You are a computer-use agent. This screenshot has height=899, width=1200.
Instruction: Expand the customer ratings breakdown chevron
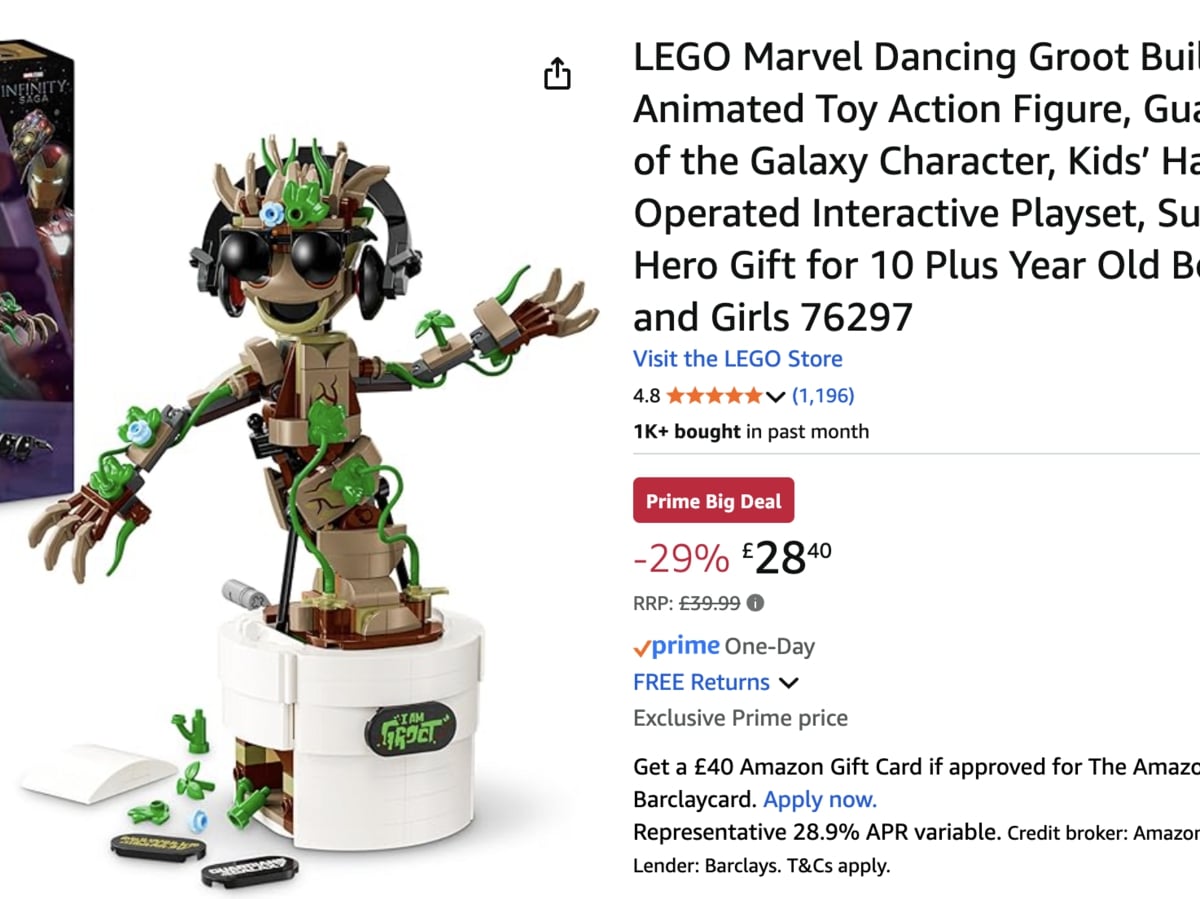776,397
